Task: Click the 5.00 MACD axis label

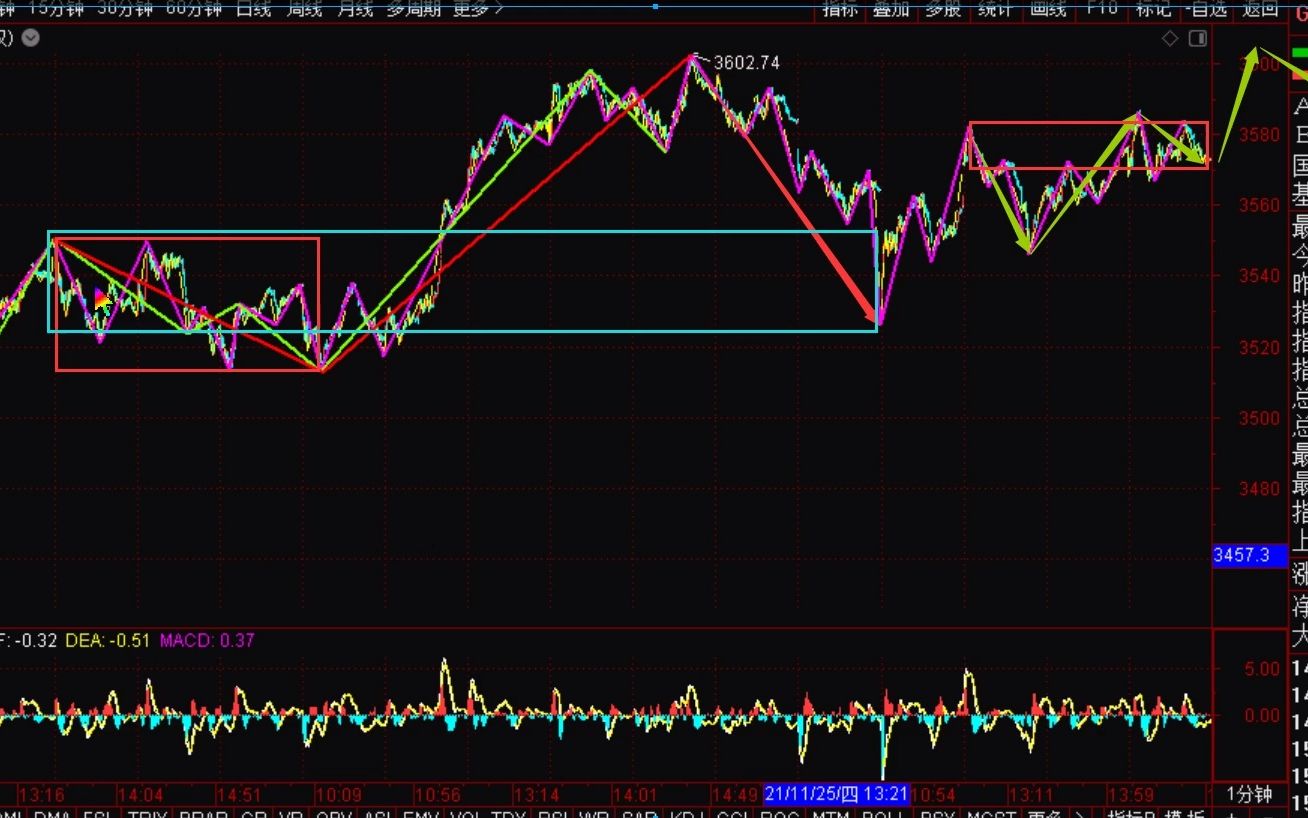Action: (1262, 668)
